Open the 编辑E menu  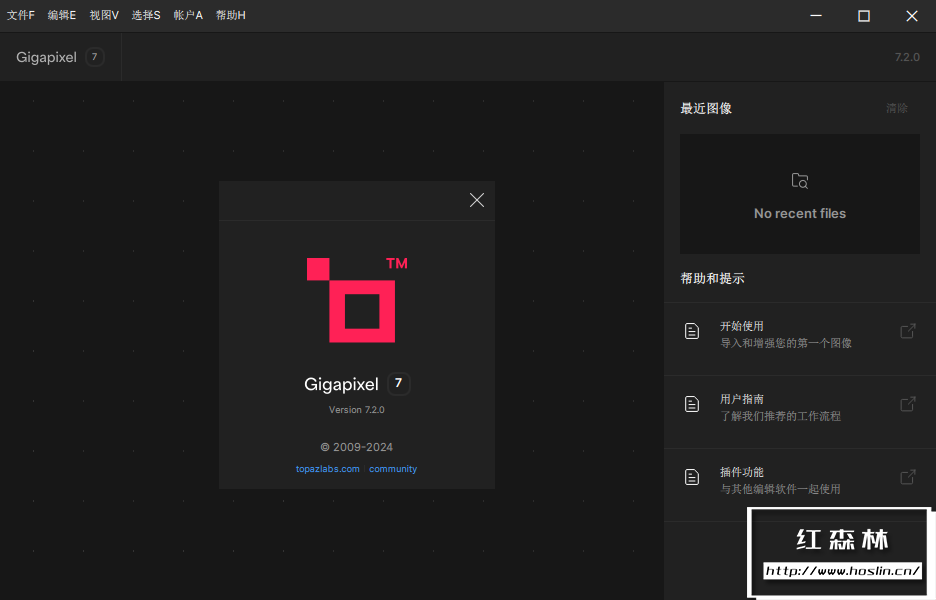pyautogui.click(x=62, y=15)
